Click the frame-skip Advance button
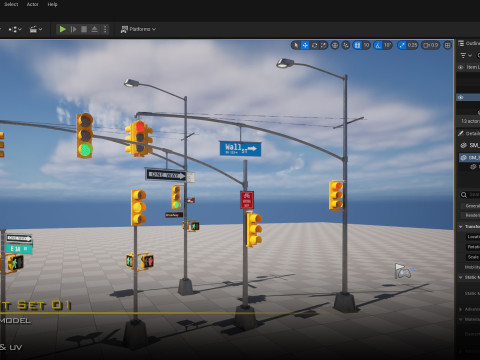This screenshot has width=480, height=360. [x=73, y=29]
